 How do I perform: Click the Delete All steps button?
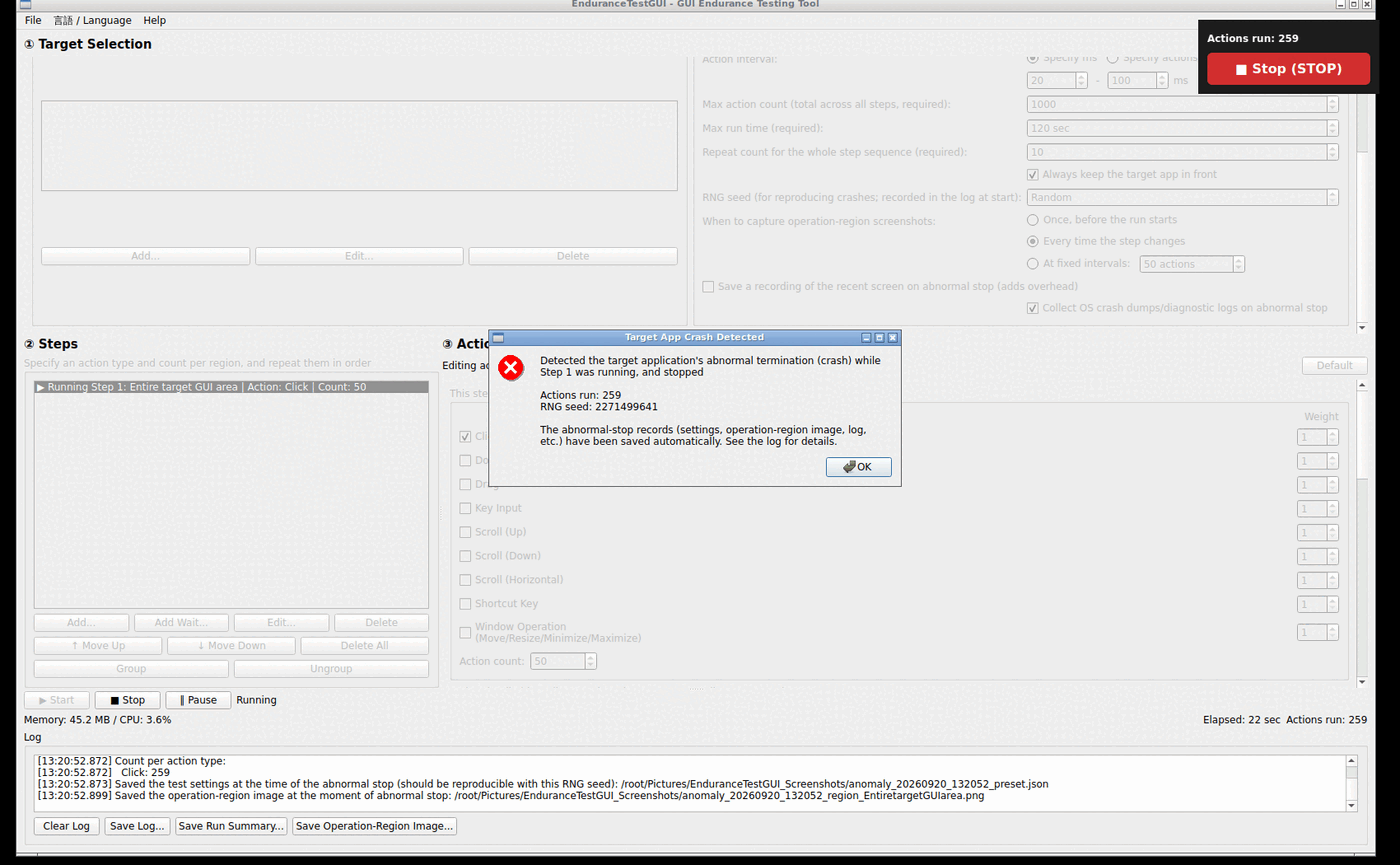(x=364, y=646)
